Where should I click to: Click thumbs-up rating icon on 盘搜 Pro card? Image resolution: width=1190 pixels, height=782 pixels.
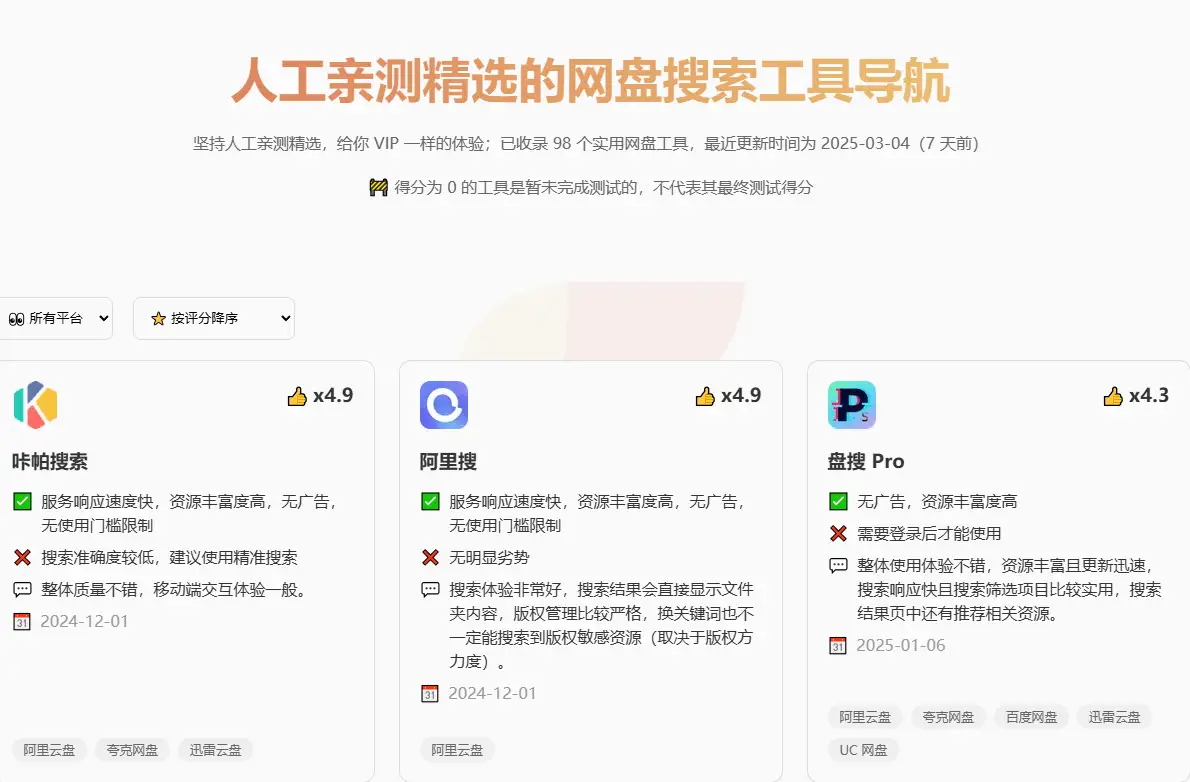click(1113, 396)
